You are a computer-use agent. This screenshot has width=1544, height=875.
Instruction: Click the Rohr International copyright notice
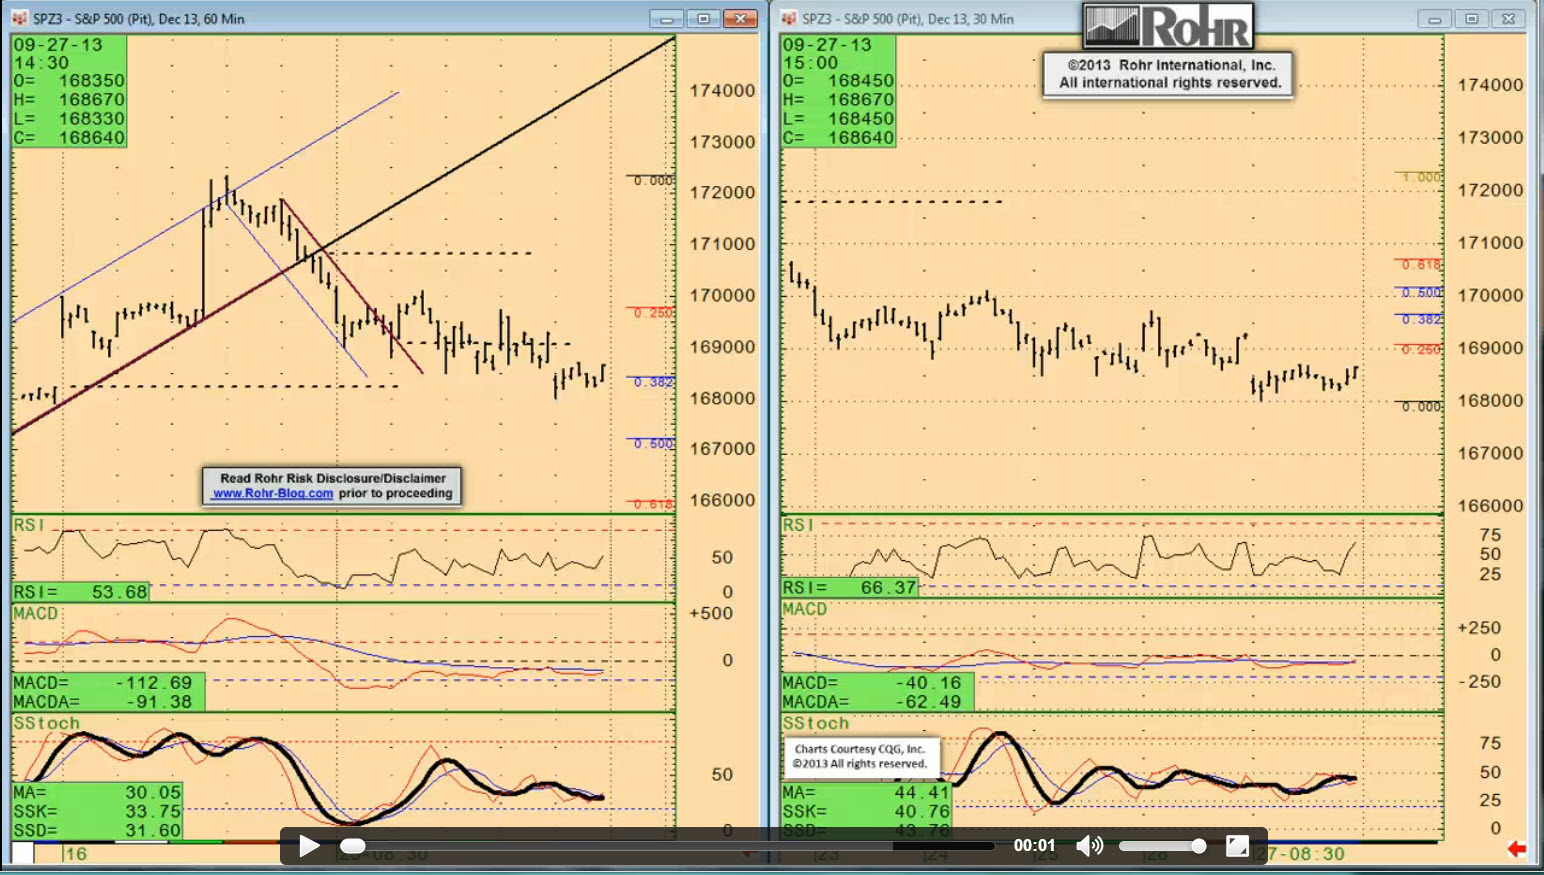click(x=1169, y=74)
